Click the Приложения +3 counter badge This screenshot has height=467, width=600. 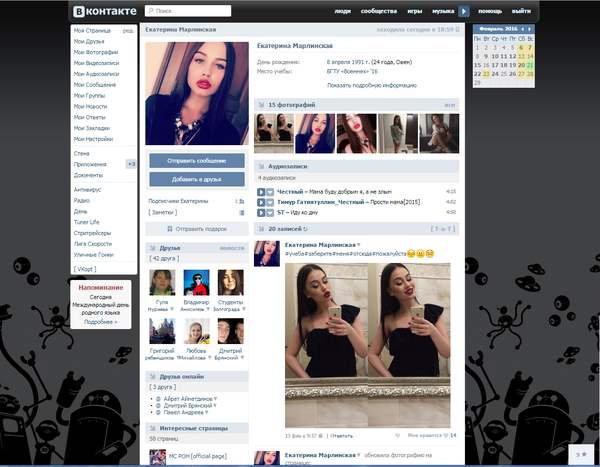point(131,164)
